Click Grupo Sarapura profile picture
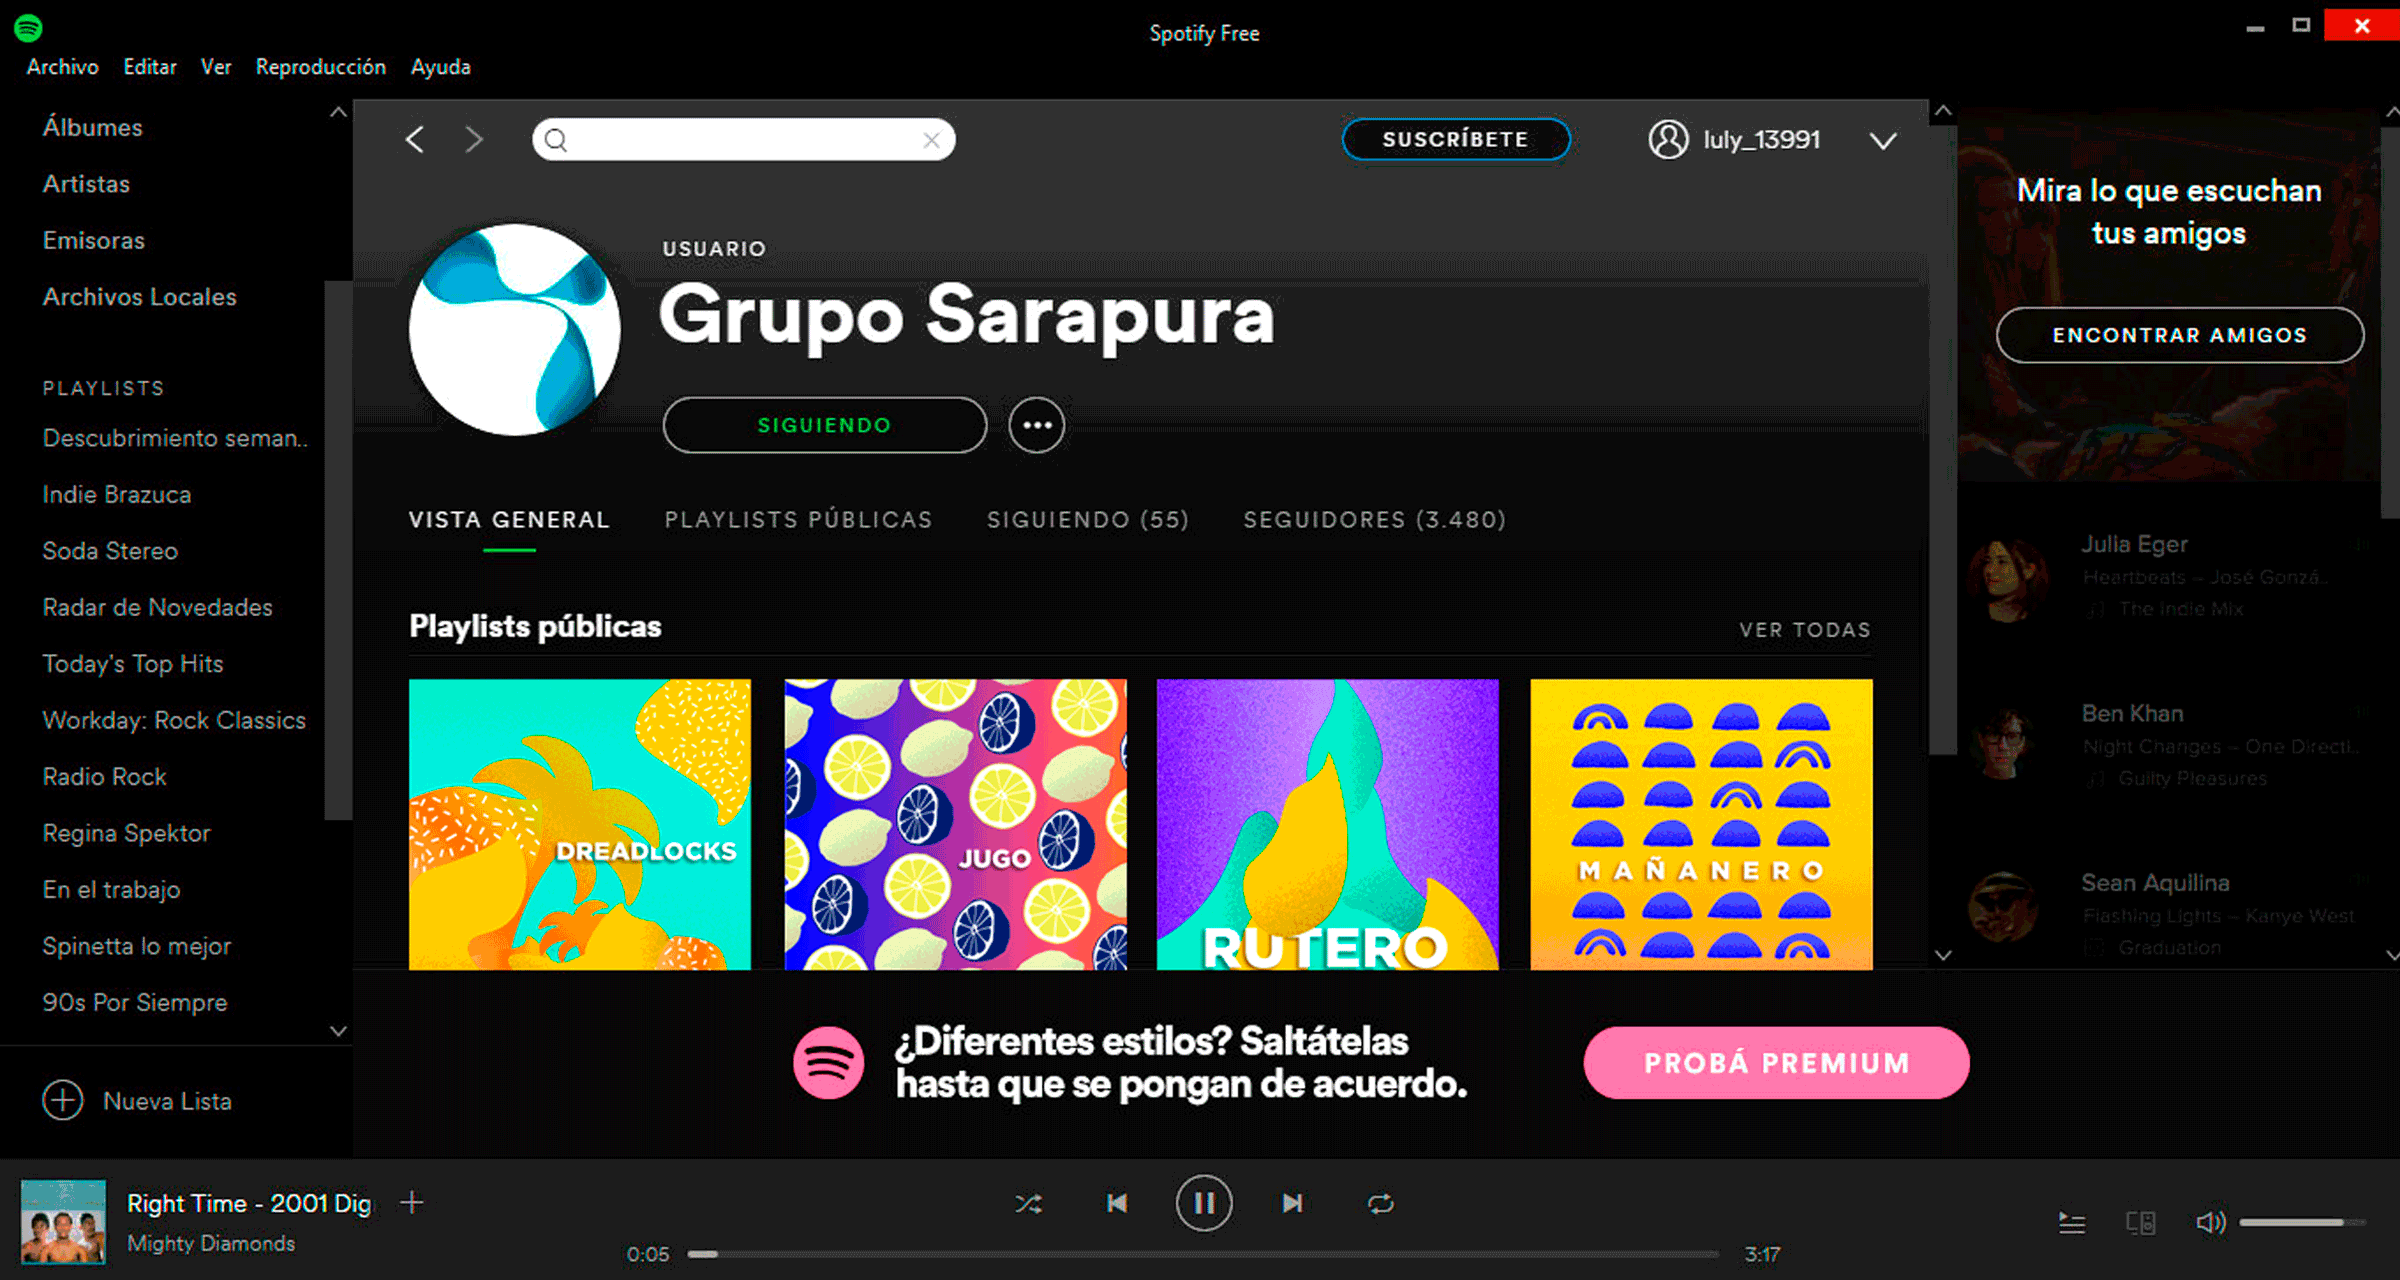 click(514, 329)
